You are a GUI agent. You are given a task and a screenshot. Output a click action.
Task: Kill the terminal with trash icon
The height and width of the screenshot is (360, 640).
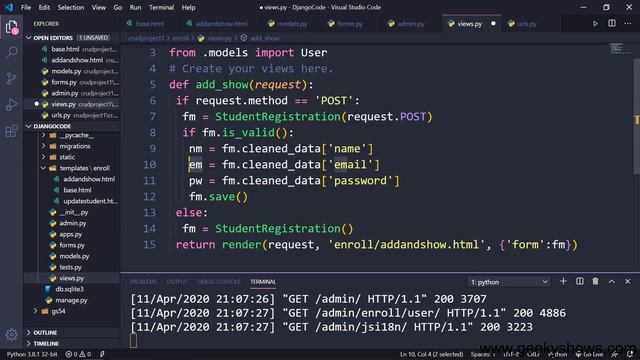coord(596,281)
